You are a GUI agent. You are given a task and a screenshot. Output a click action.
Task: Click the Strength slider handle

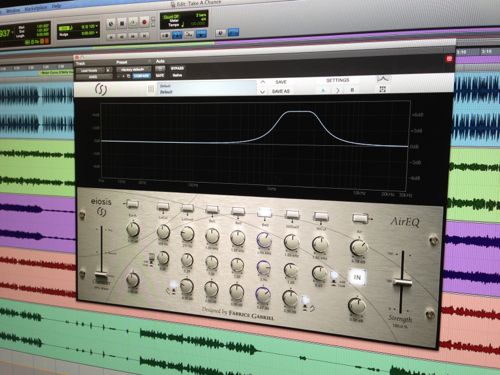pos(402,282)
